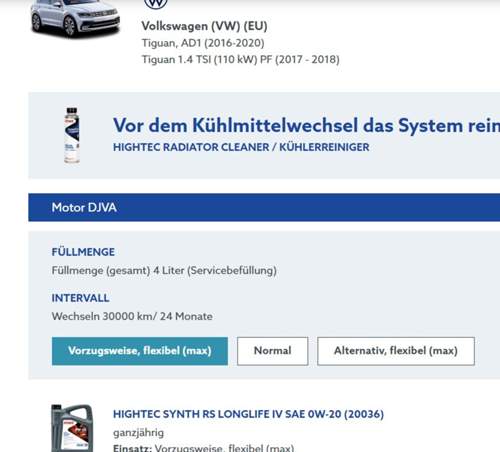The width and height of the screenshot is (500, 452).
Task: Select the Vorzugsweise, flexibel (max) option
Action: (140, 351)
